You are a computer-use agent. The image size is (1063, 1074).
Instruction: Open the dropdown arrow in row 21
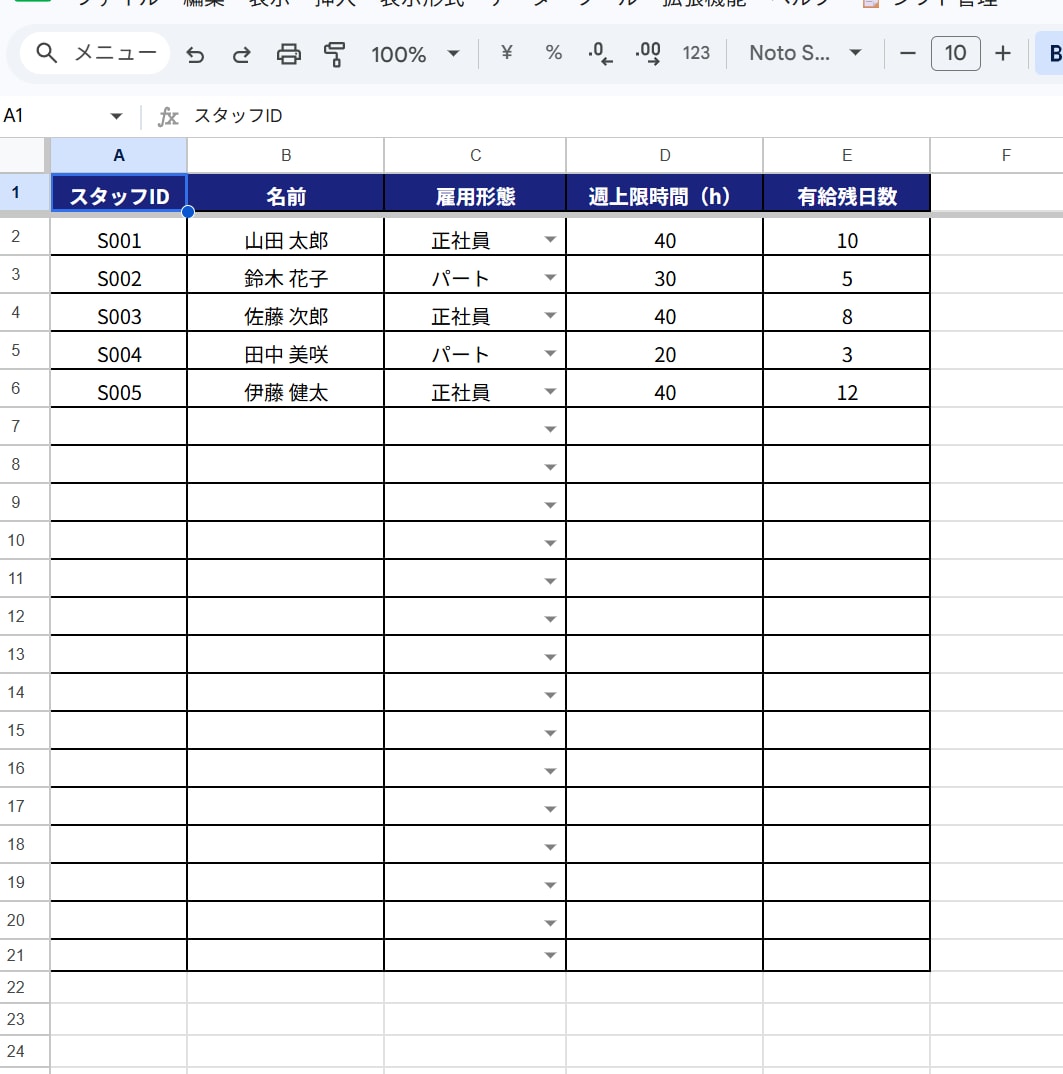(549, 956)
